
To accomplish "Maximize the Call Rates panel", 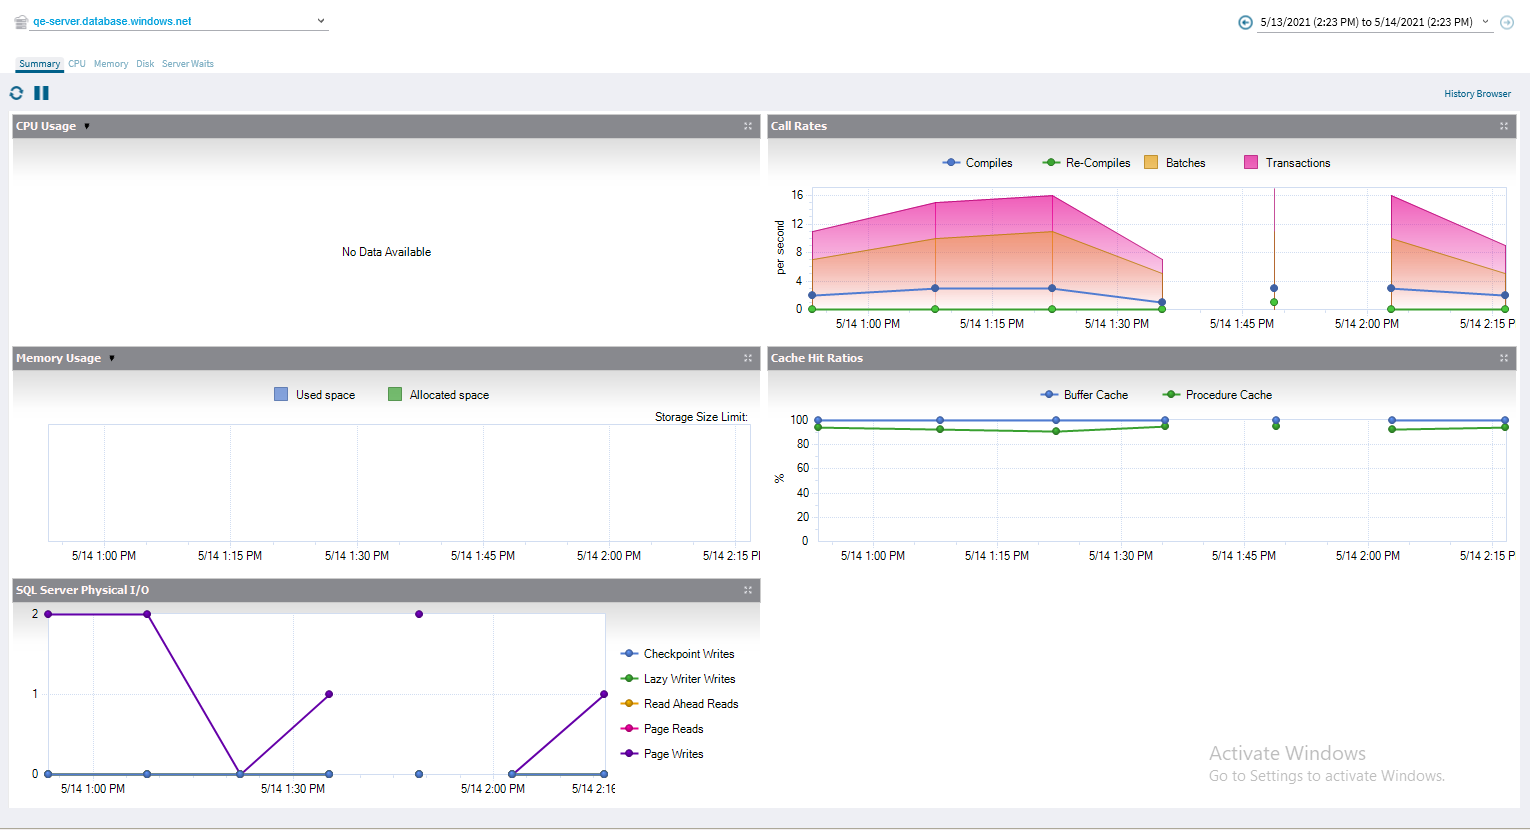I will tap(1503, 126).
